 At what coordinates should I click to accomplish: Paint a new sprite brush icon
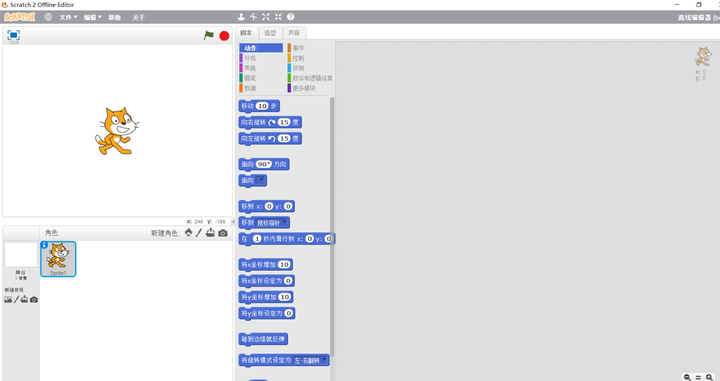point(199,233)
